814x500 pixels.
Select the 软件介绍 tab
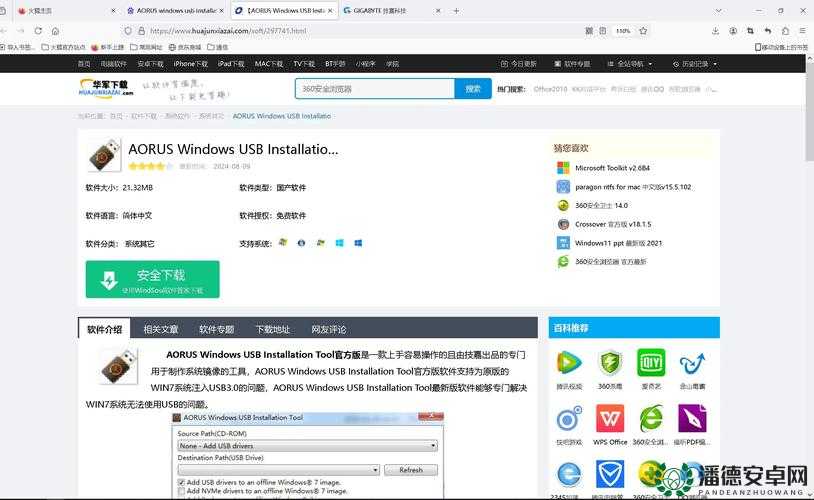[x=104, y=329]
